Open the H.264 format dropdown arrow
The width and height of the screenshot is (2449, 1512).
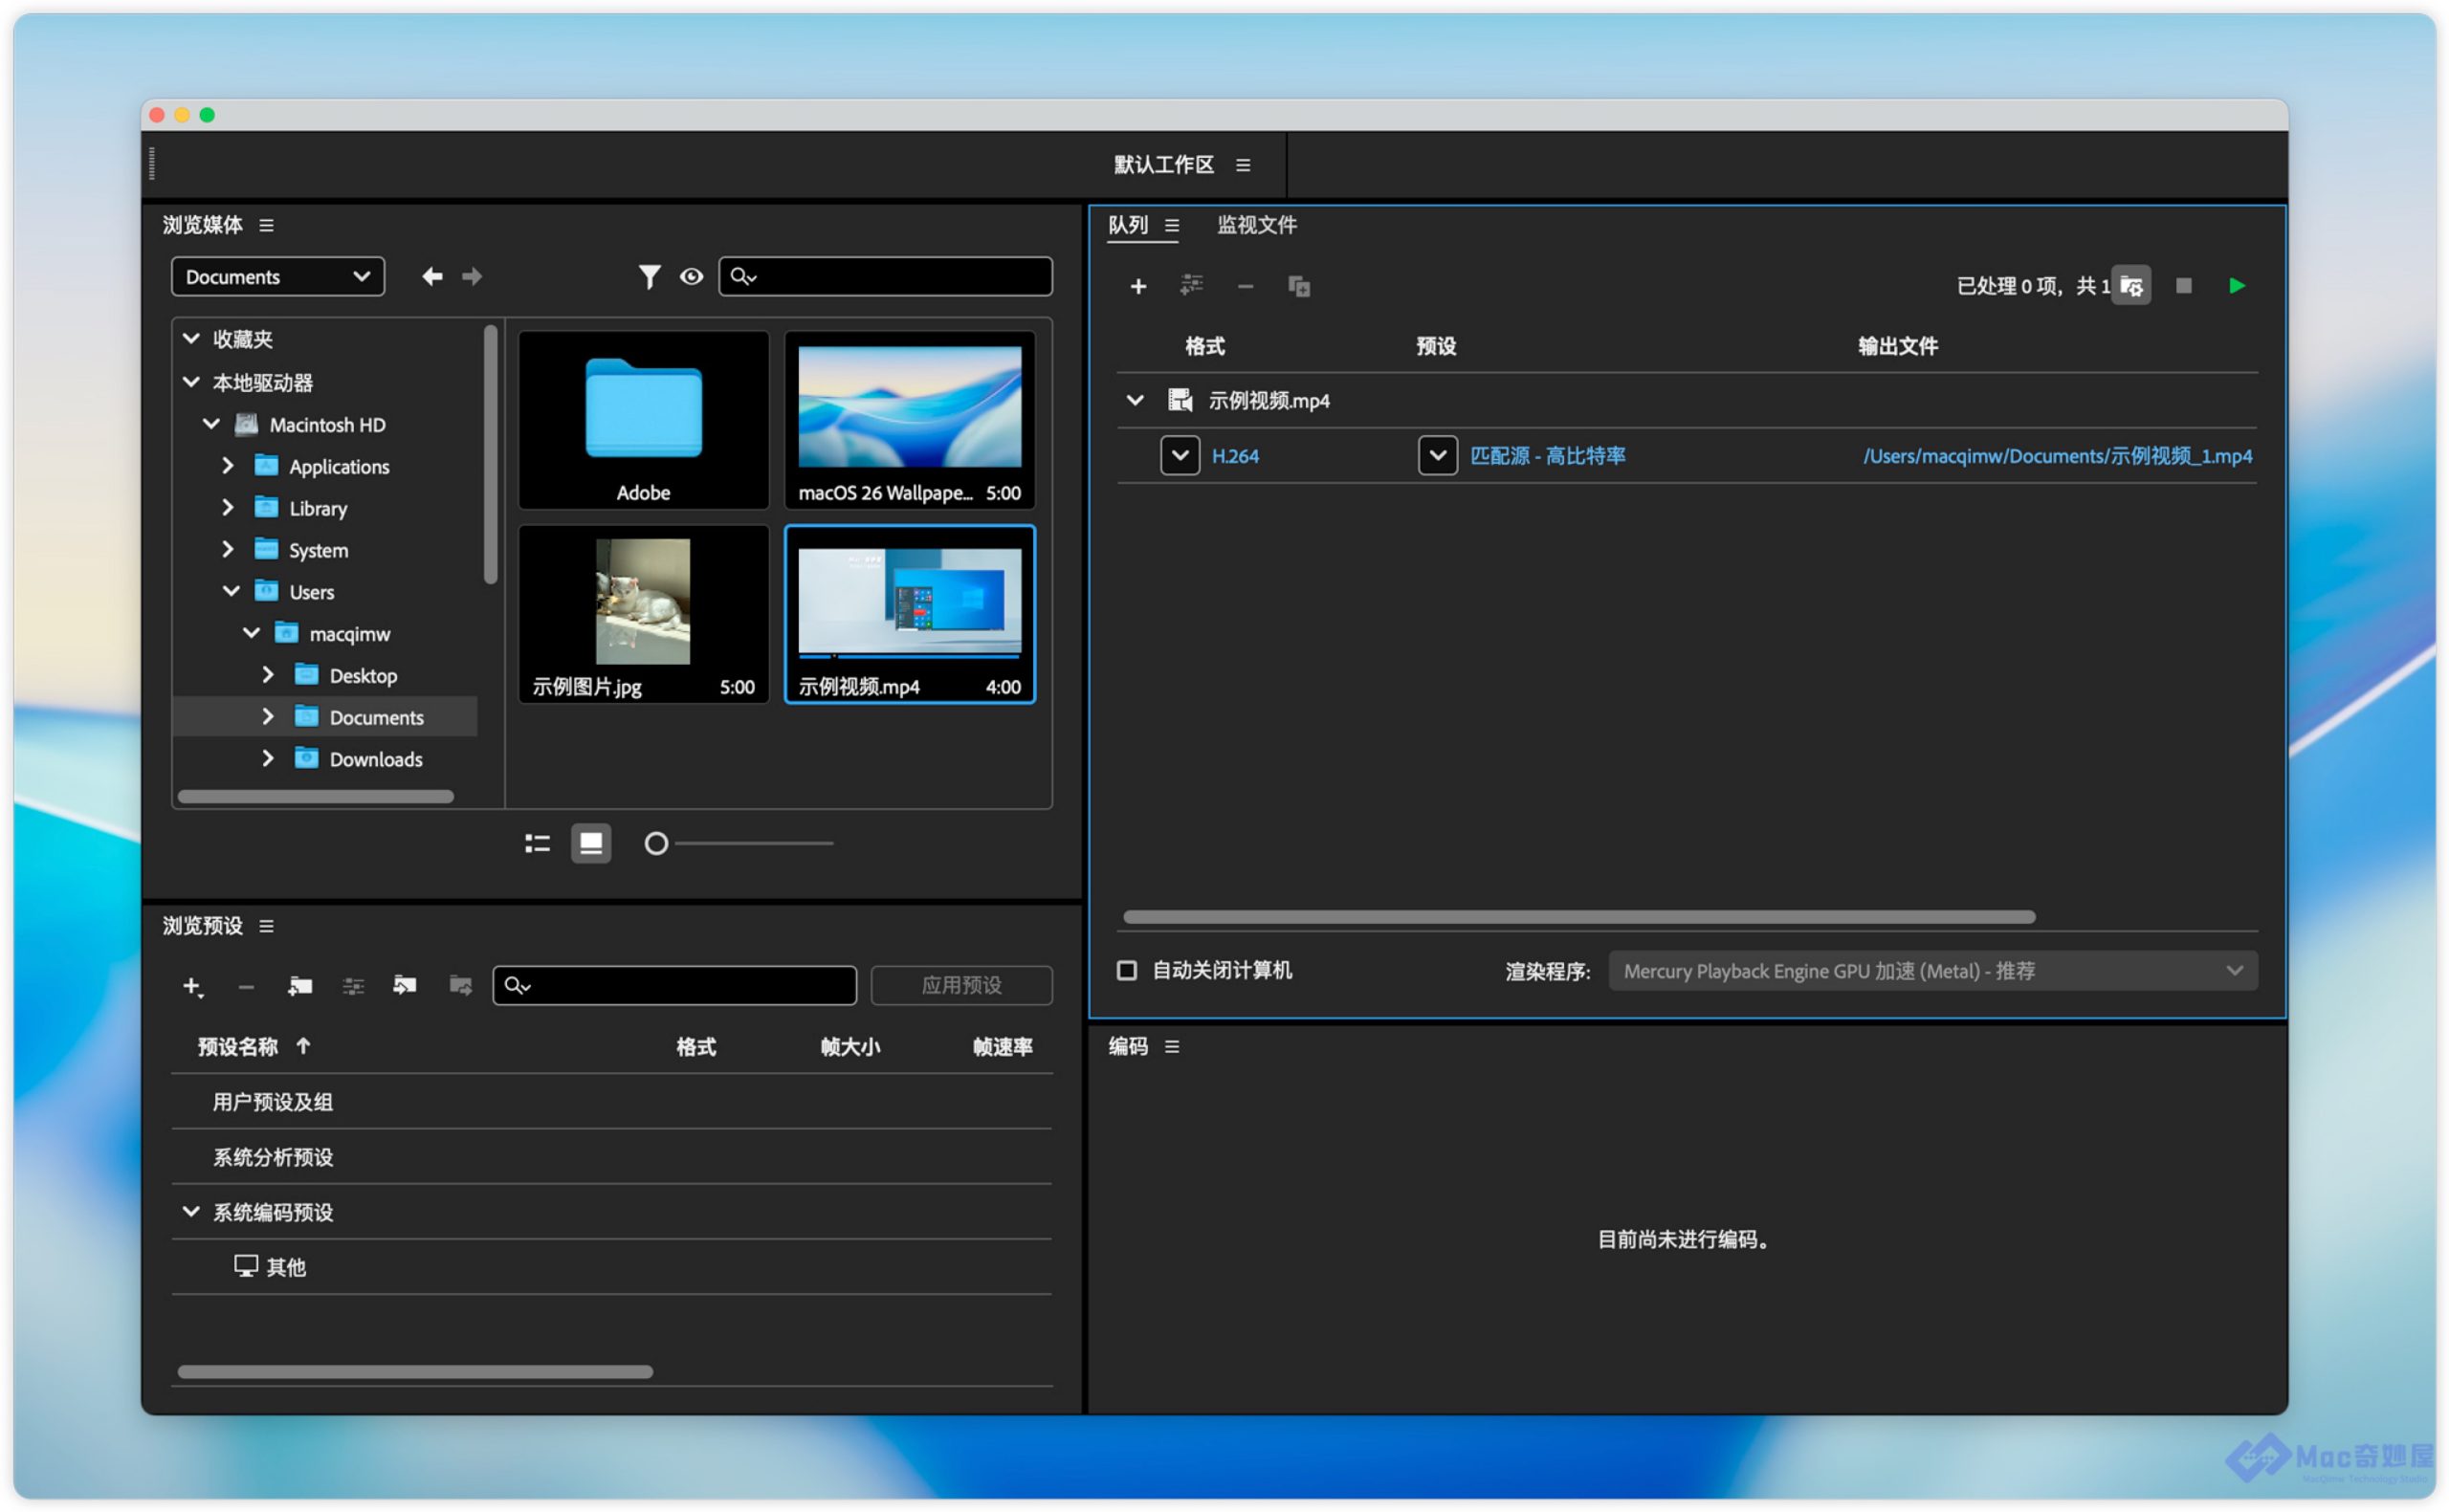1180,456
